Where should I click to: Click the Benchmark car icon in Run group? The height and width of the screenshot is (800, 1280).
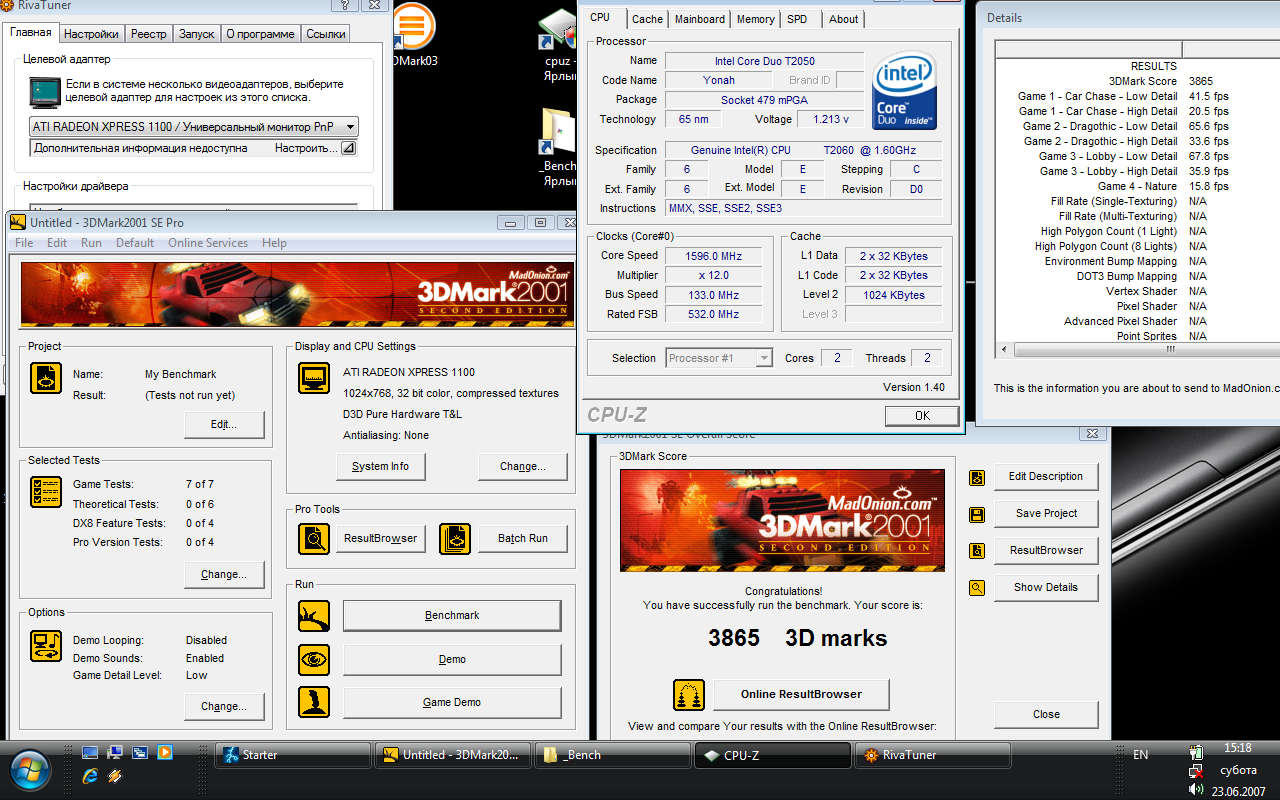tap(314, 616)
